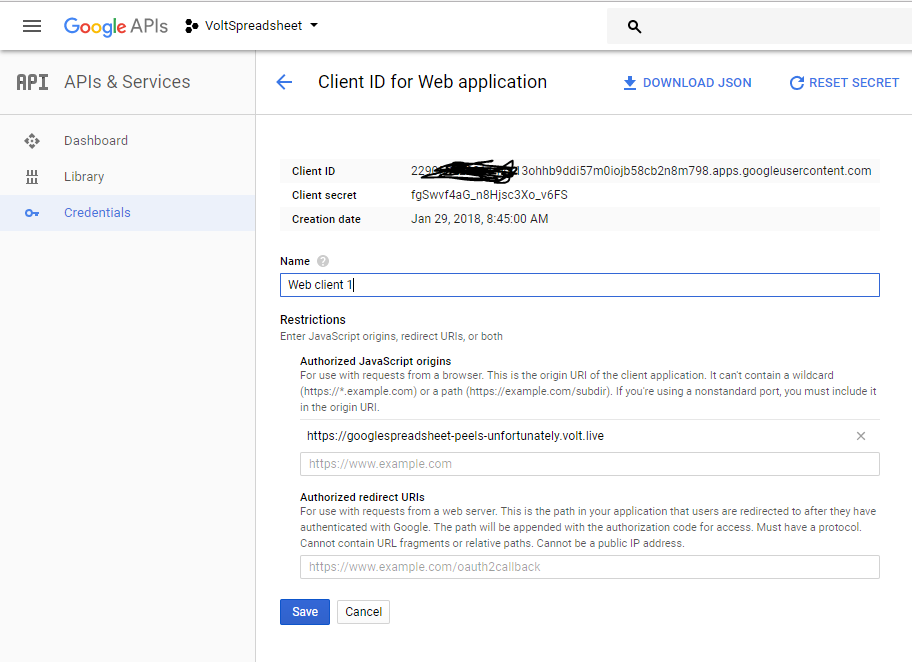The height and width of the screenshot is (662, 912).
Task: Save the client ID settings
Action: pos(305,612)
